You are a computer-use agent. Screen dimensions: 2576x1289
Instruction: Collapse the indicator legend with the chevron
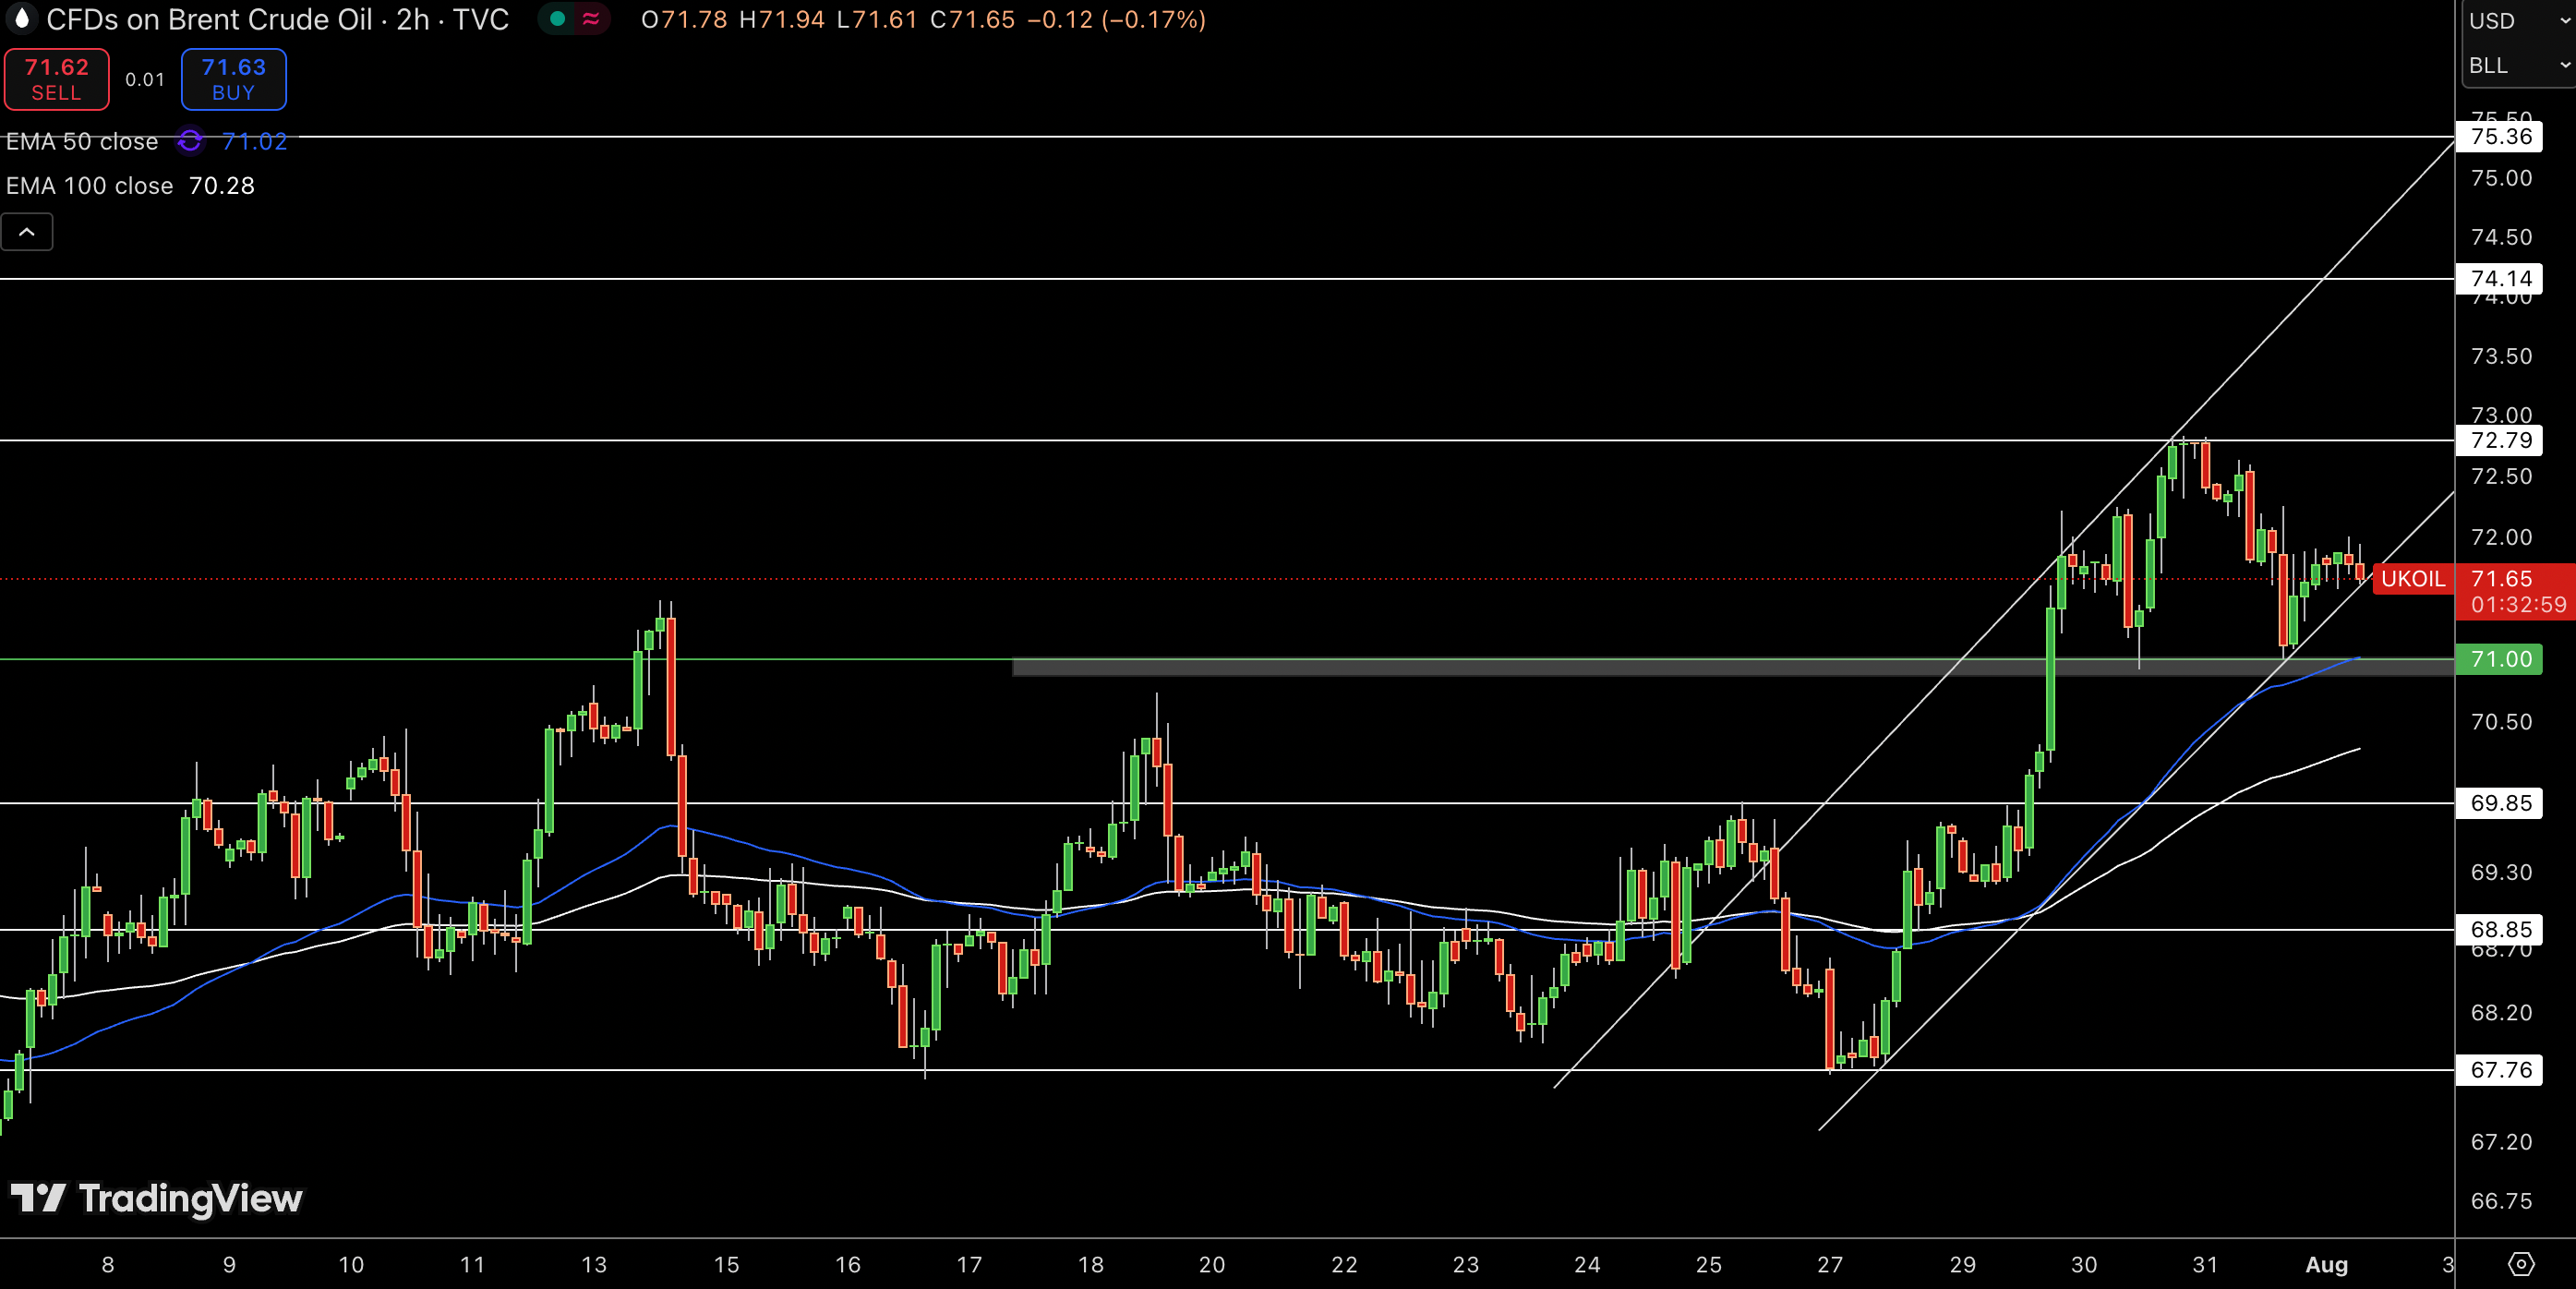pos(27,232)
